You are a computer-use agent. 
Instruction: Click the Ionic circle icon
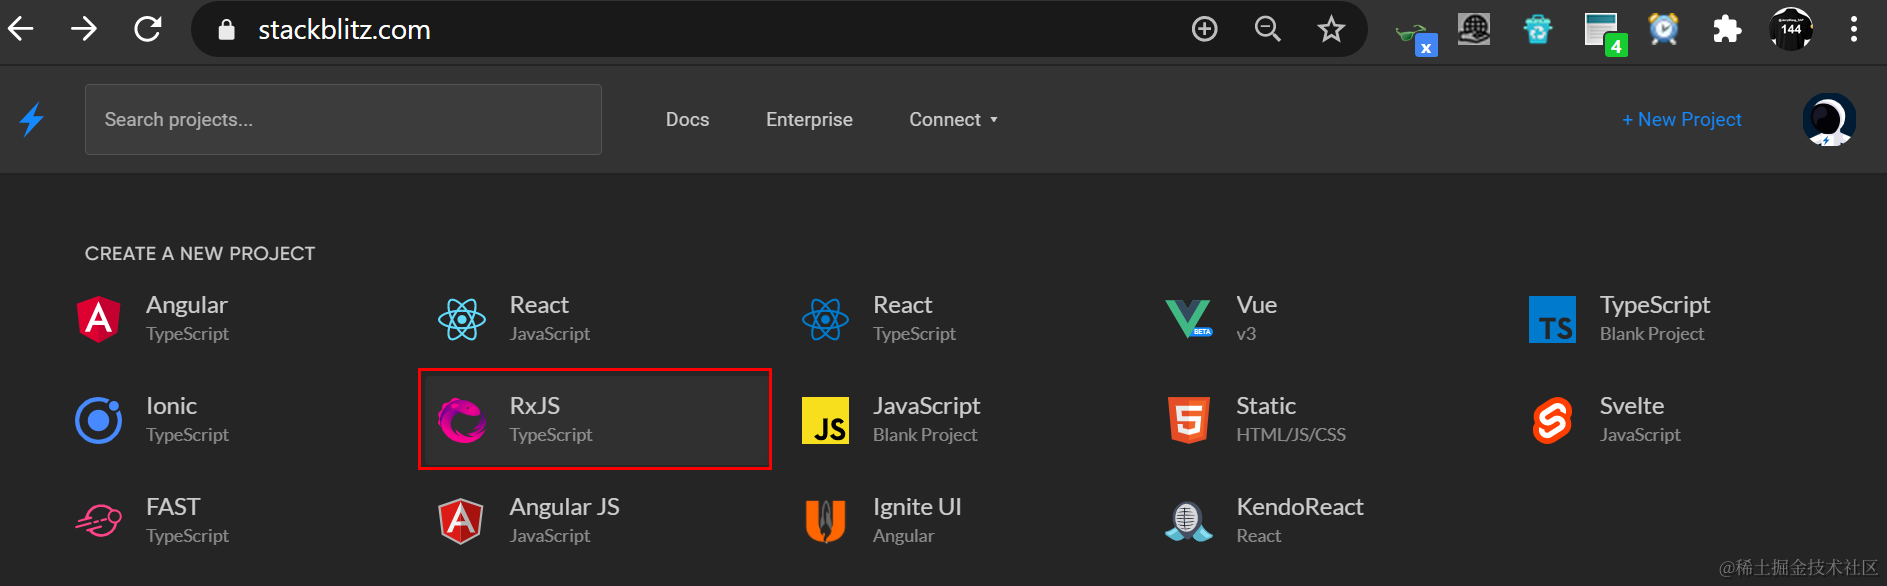[x=99, y=420]
